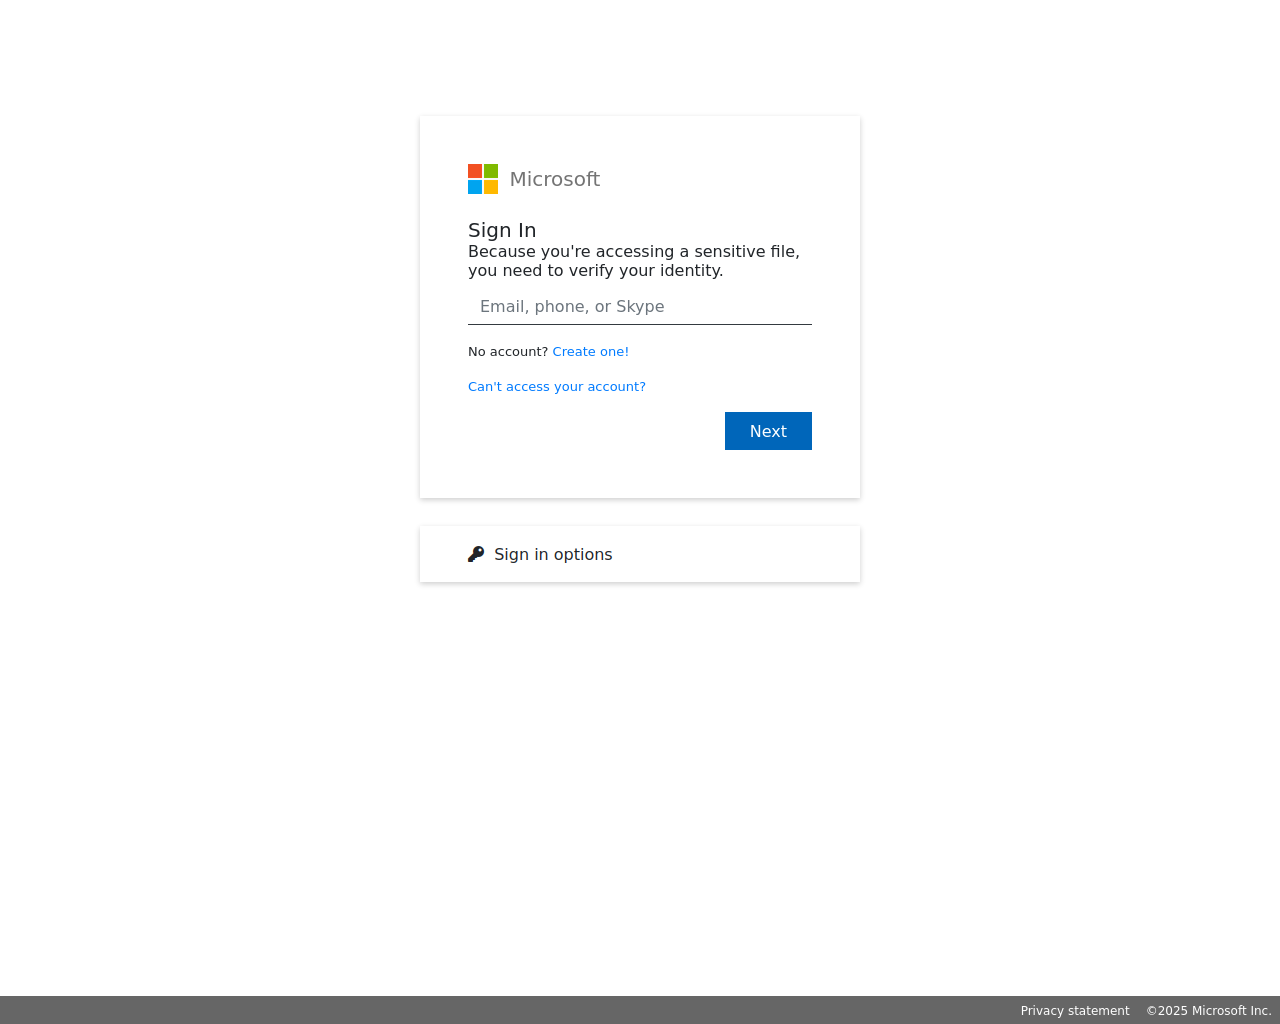Open the Privacy statement footer link
Viewport: 1280px width, 1024px height.
1075,1011
